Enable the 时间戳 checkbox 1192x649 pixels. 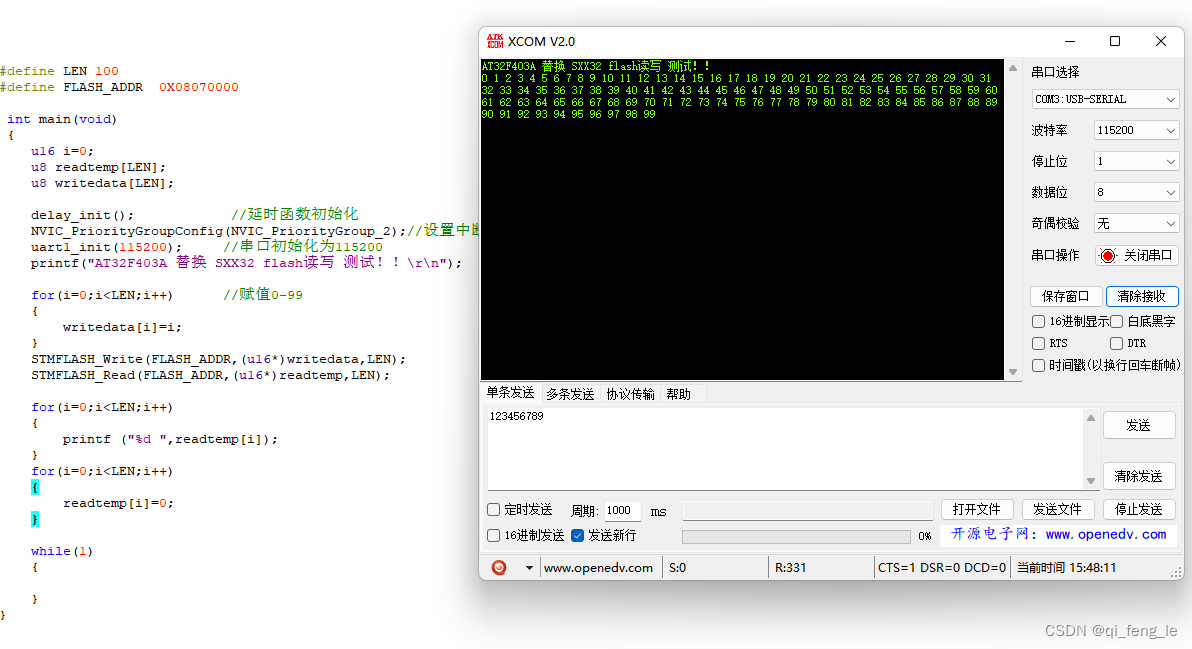(x=1038, y=366)
